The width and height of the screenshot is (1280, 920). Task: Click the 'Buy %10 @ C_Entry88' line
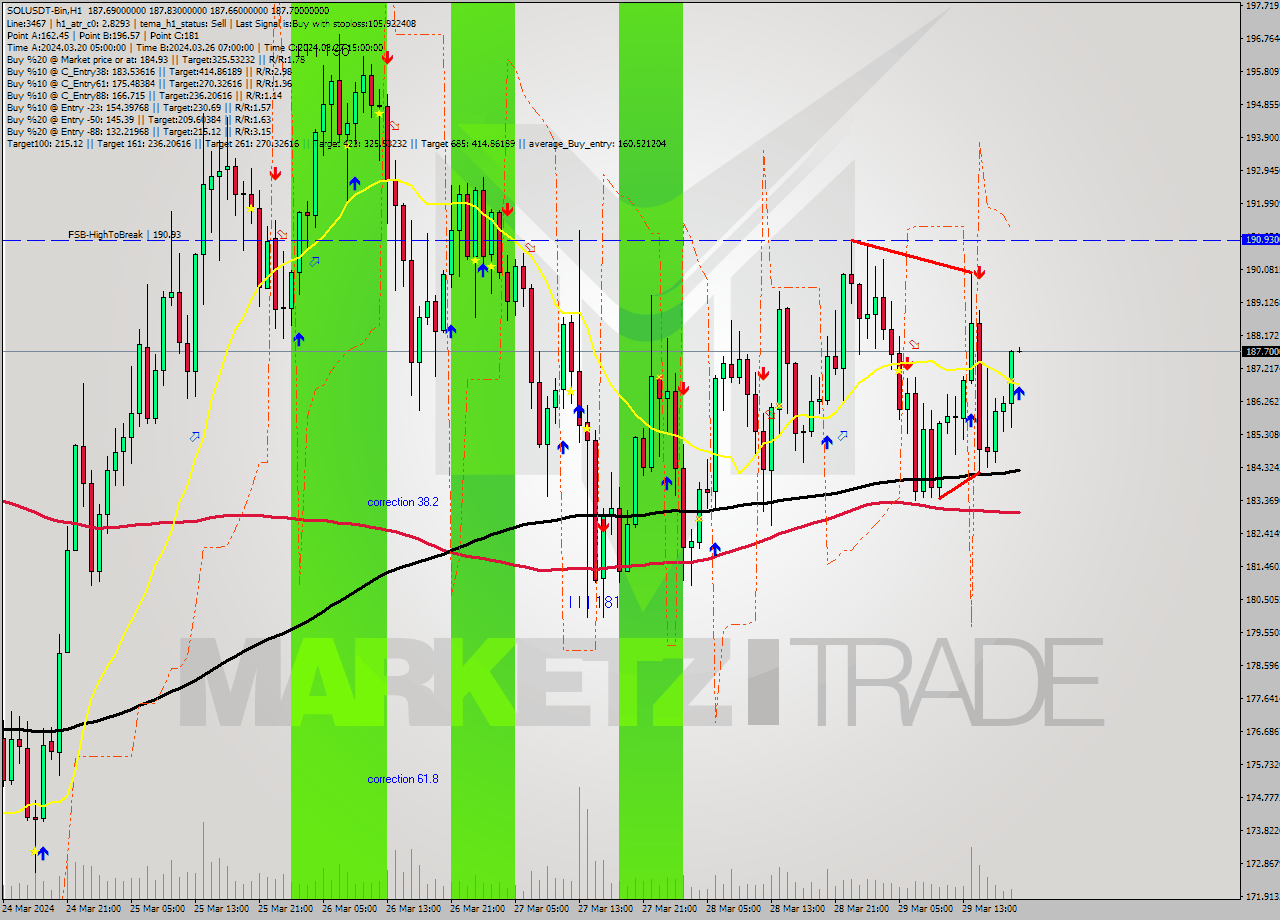(x=145, y=95)
